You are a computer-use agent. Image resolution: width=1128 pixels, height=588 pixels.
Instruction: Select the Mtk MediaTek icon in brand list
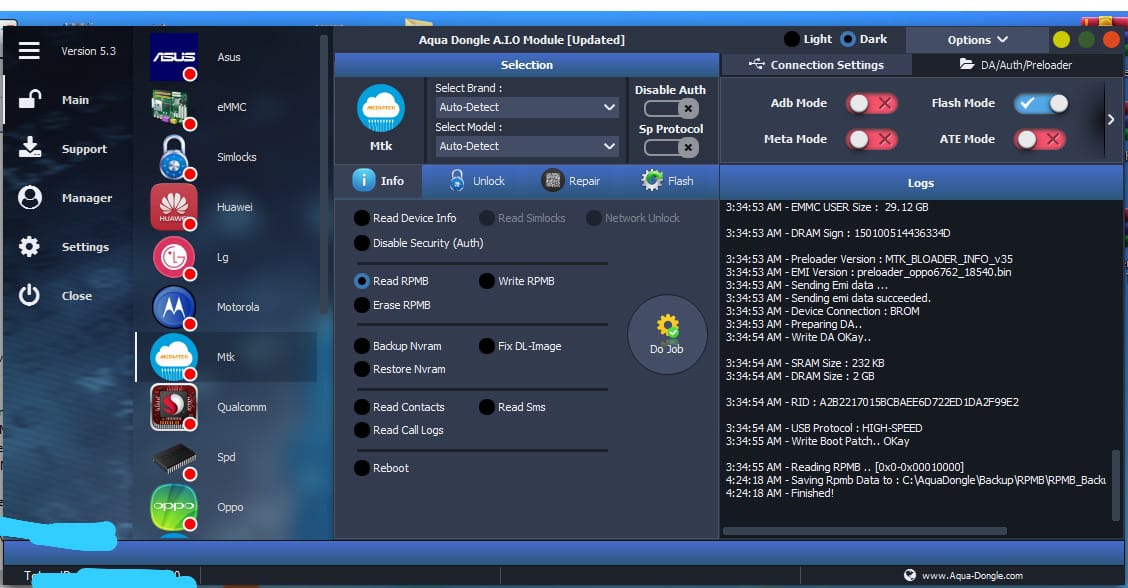173,357
